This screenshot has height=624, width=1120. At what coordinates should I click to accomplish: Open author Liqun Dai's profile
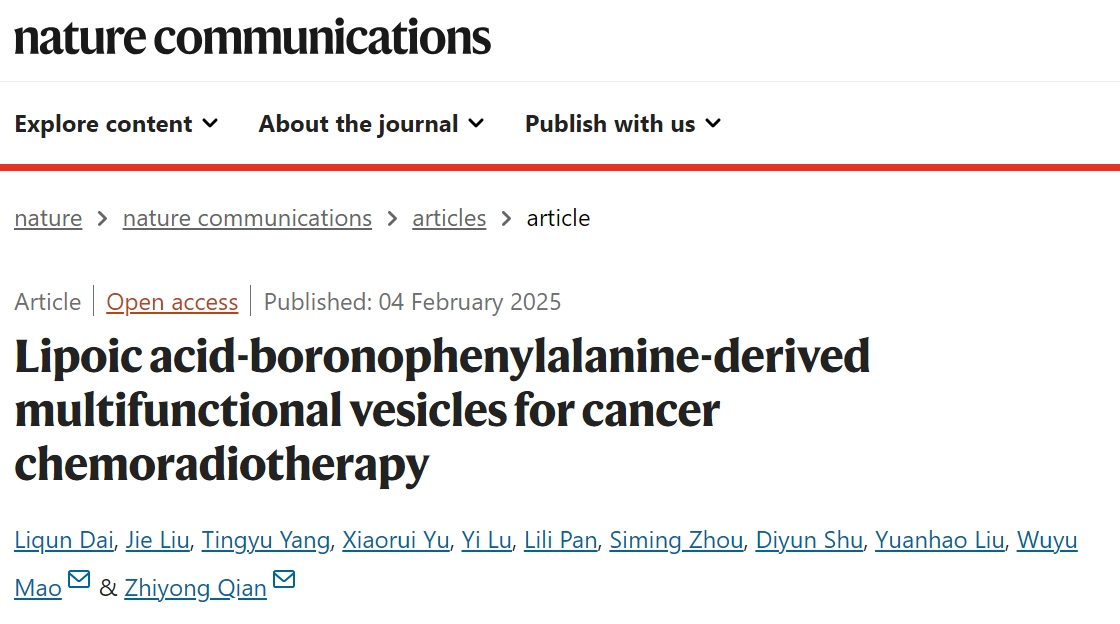click(65, 541)
